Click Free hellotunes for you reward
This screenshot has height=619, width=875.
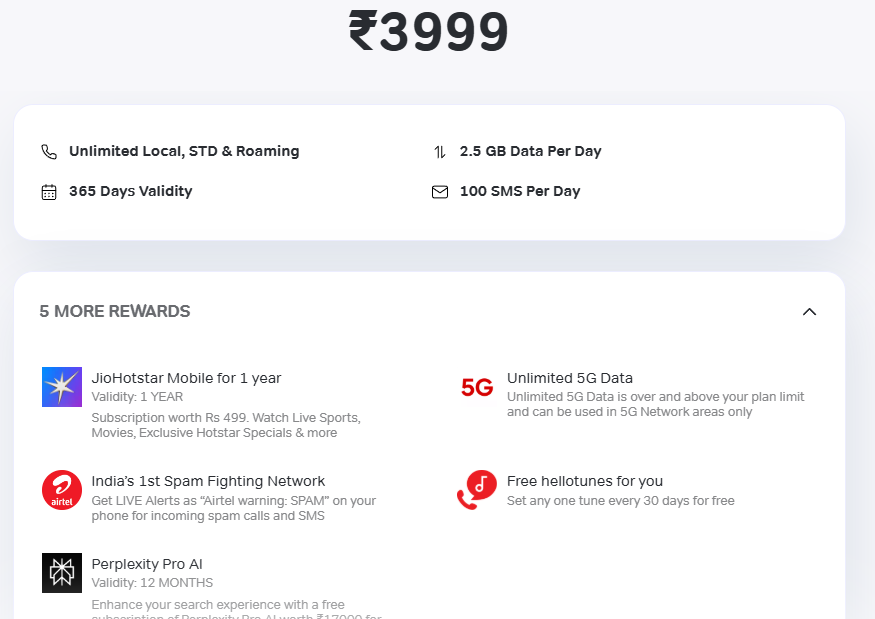coord(584,480)
